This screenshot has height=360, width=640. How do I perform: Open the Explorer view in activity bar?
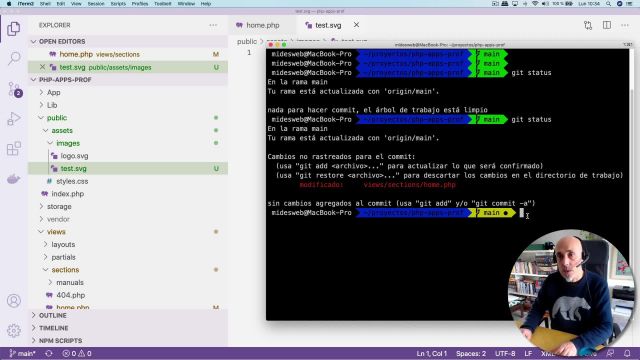[13, 29]
